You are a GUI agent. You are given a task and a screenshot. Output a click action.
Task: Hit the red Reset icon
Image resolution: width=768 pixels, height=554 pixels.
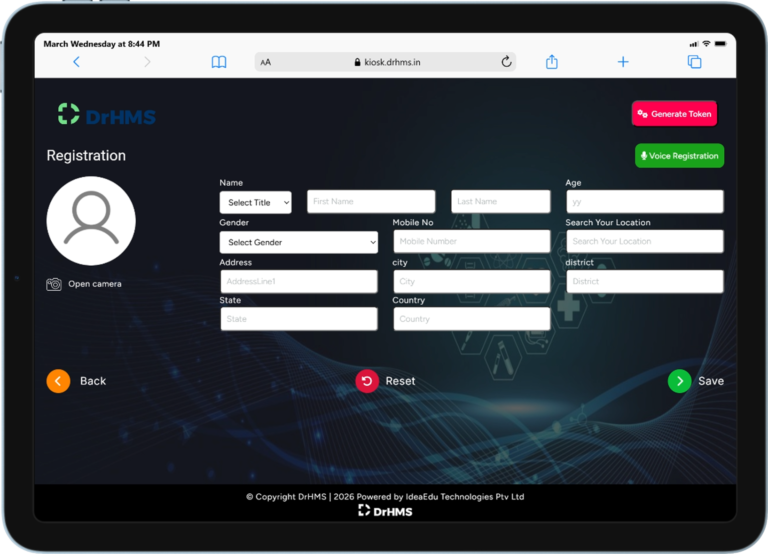(367, 381)
